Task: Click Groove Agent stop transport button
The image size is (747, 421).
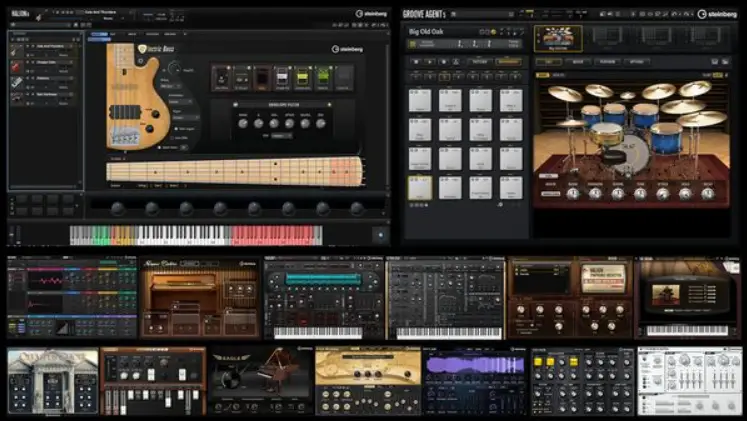Action: click(x=415, y=62)
